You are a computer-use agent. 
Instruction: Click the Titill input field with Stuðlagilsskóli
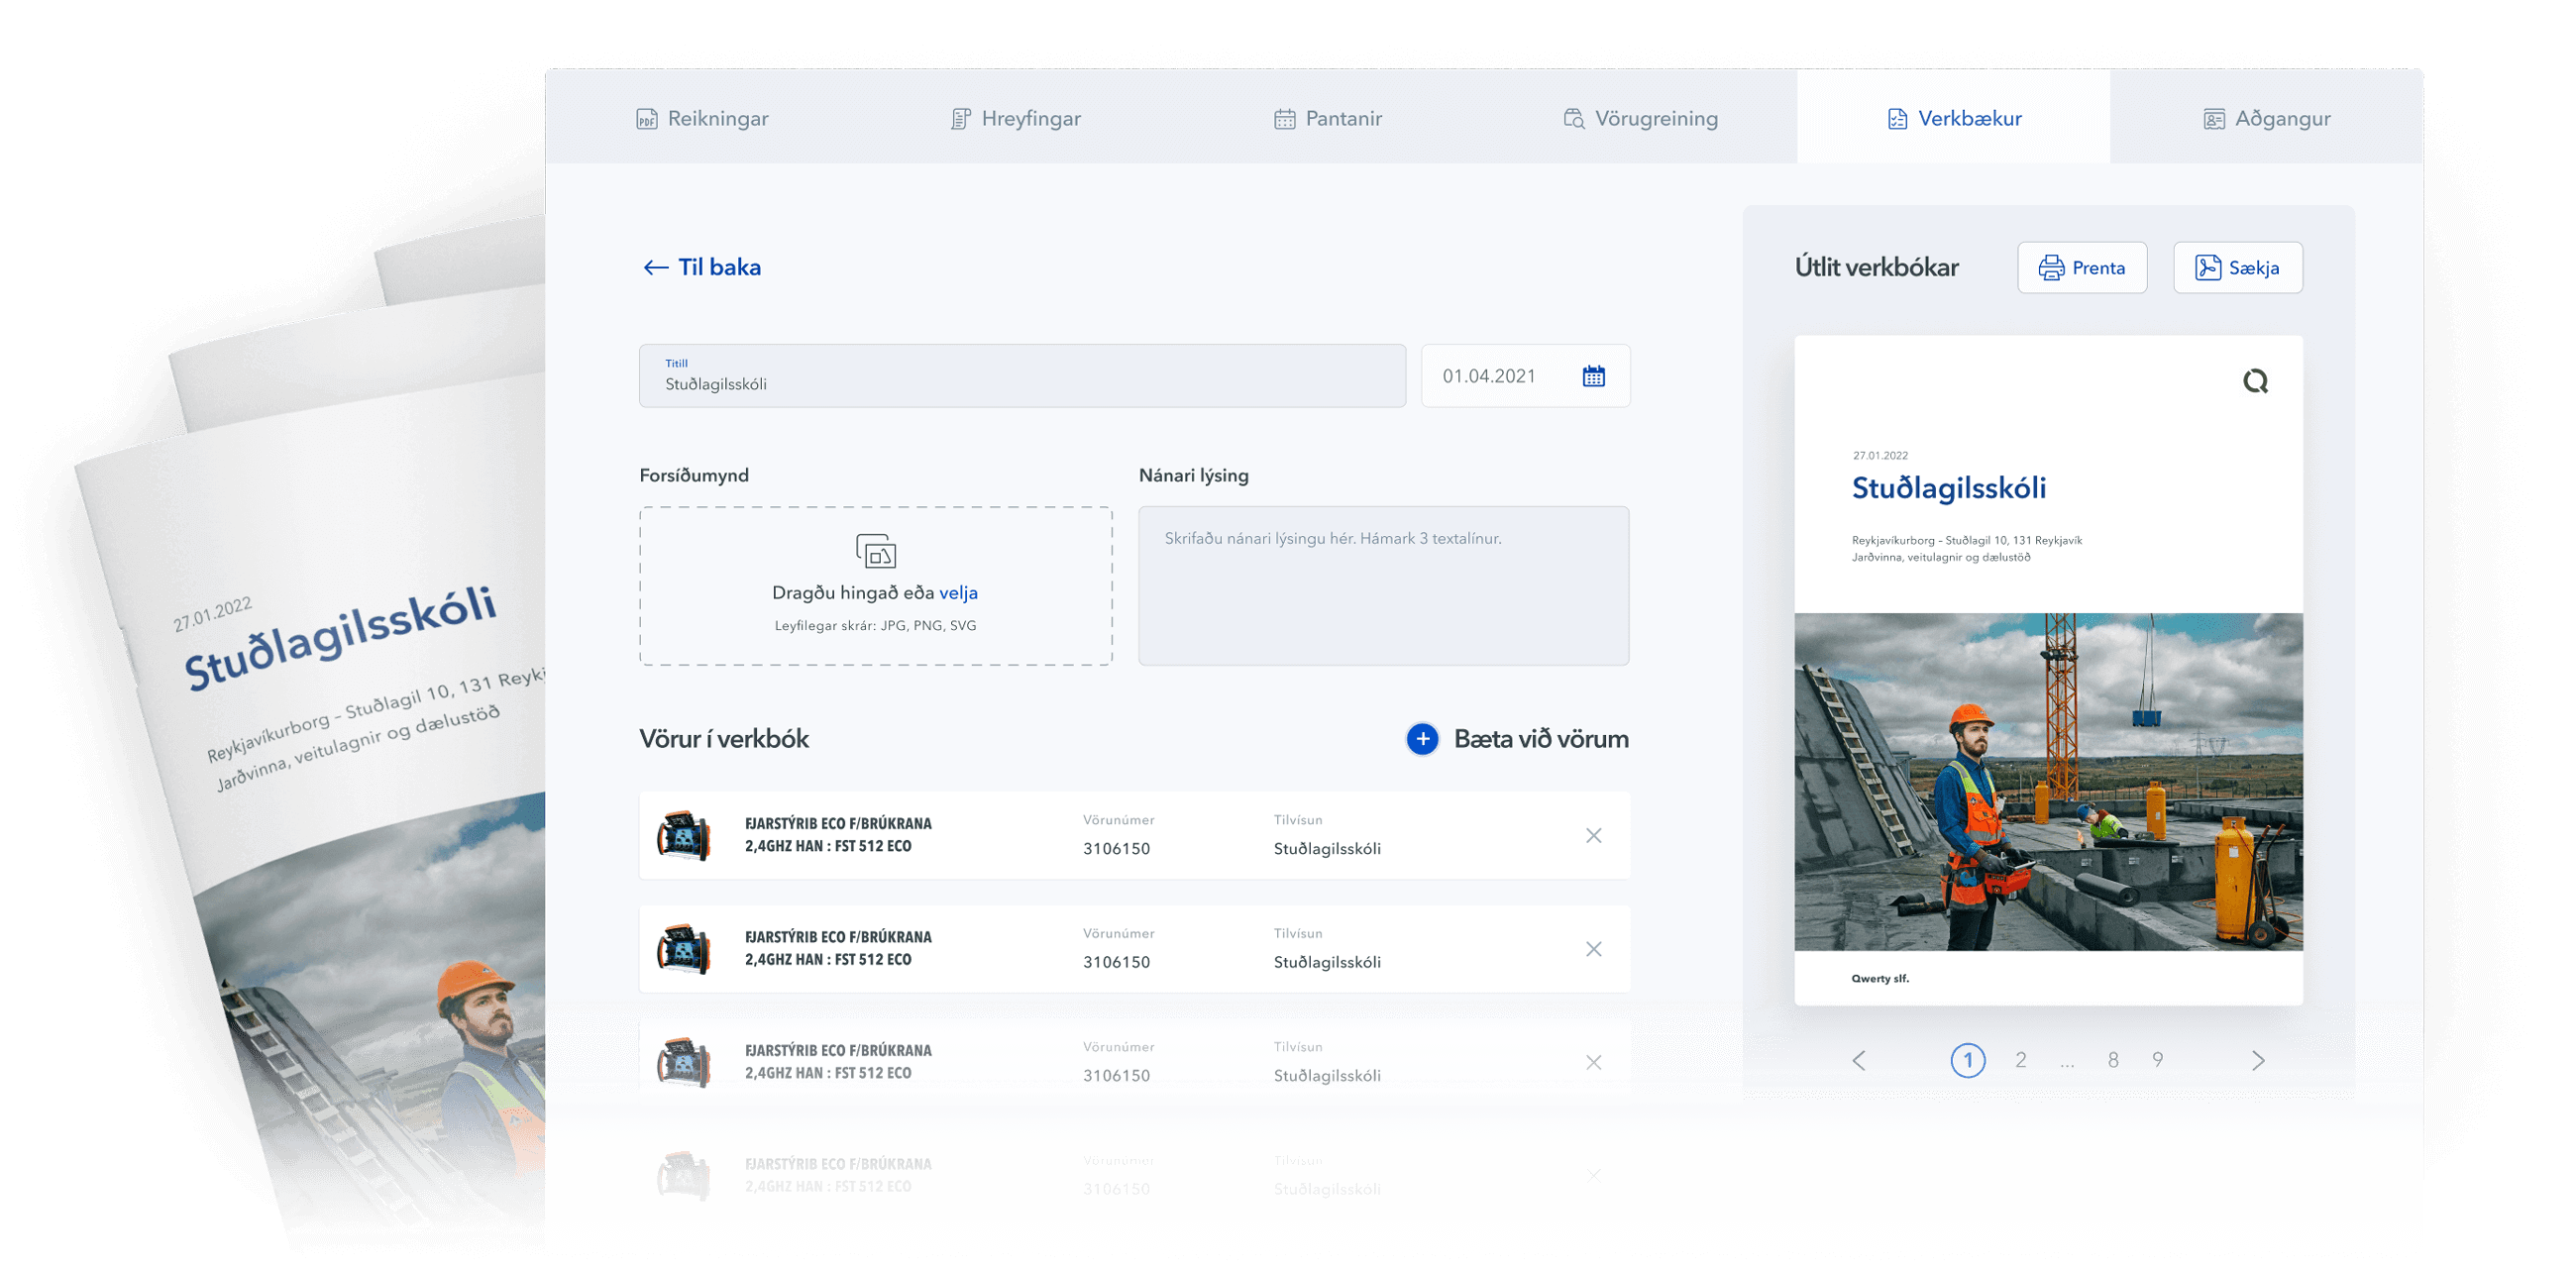pos(1021,376)
